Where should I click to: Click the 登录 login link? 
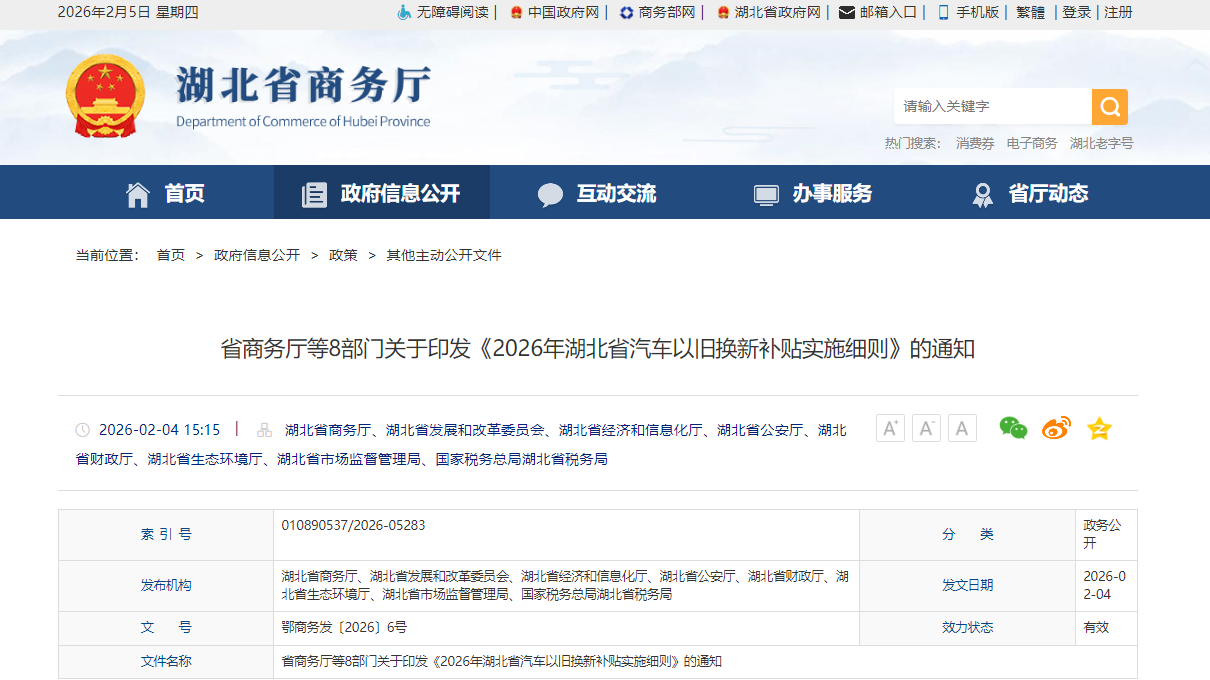coord(1076,13)
